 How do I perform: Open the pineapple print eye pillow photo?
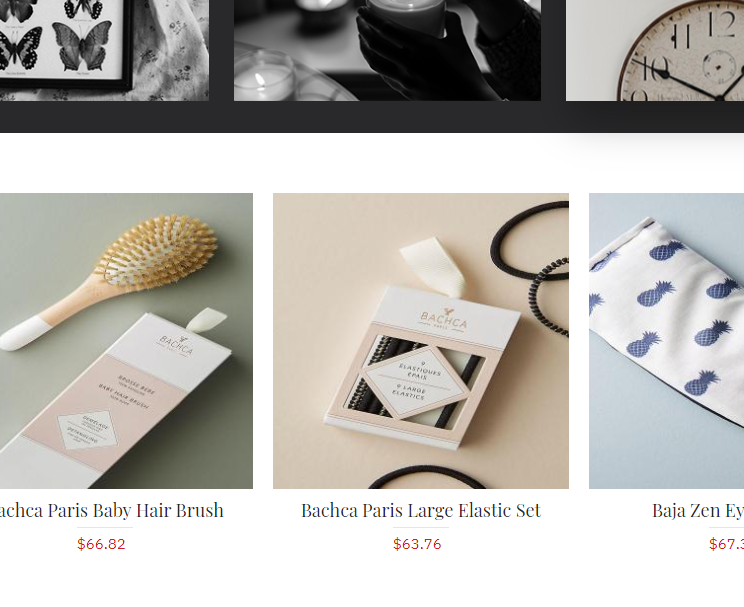[666, 341]
